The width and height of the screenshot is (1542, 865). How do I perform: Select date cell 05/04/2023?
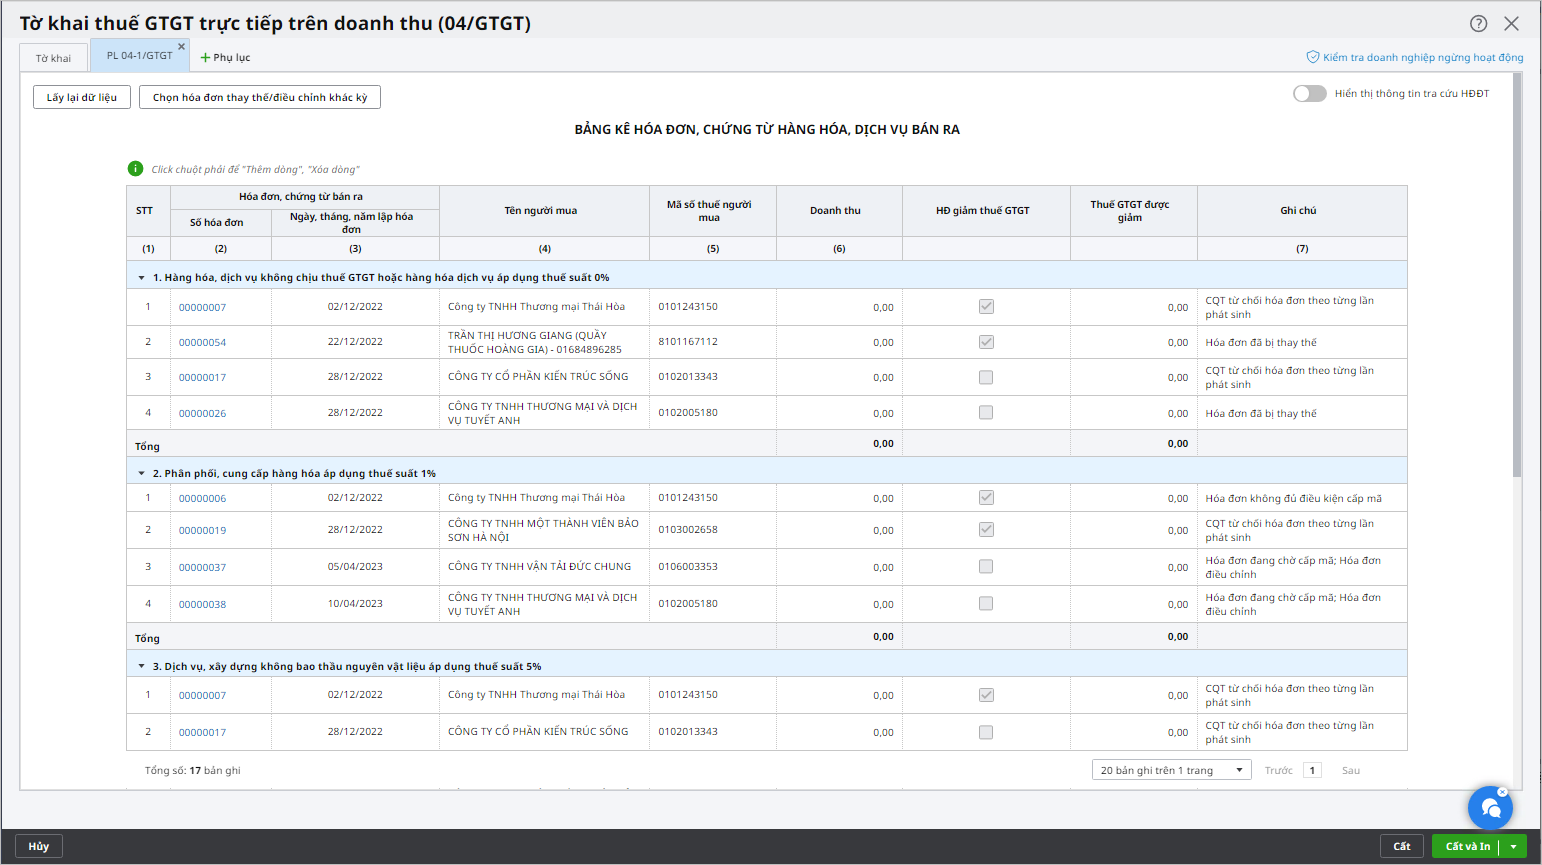(x=355, y=567)
